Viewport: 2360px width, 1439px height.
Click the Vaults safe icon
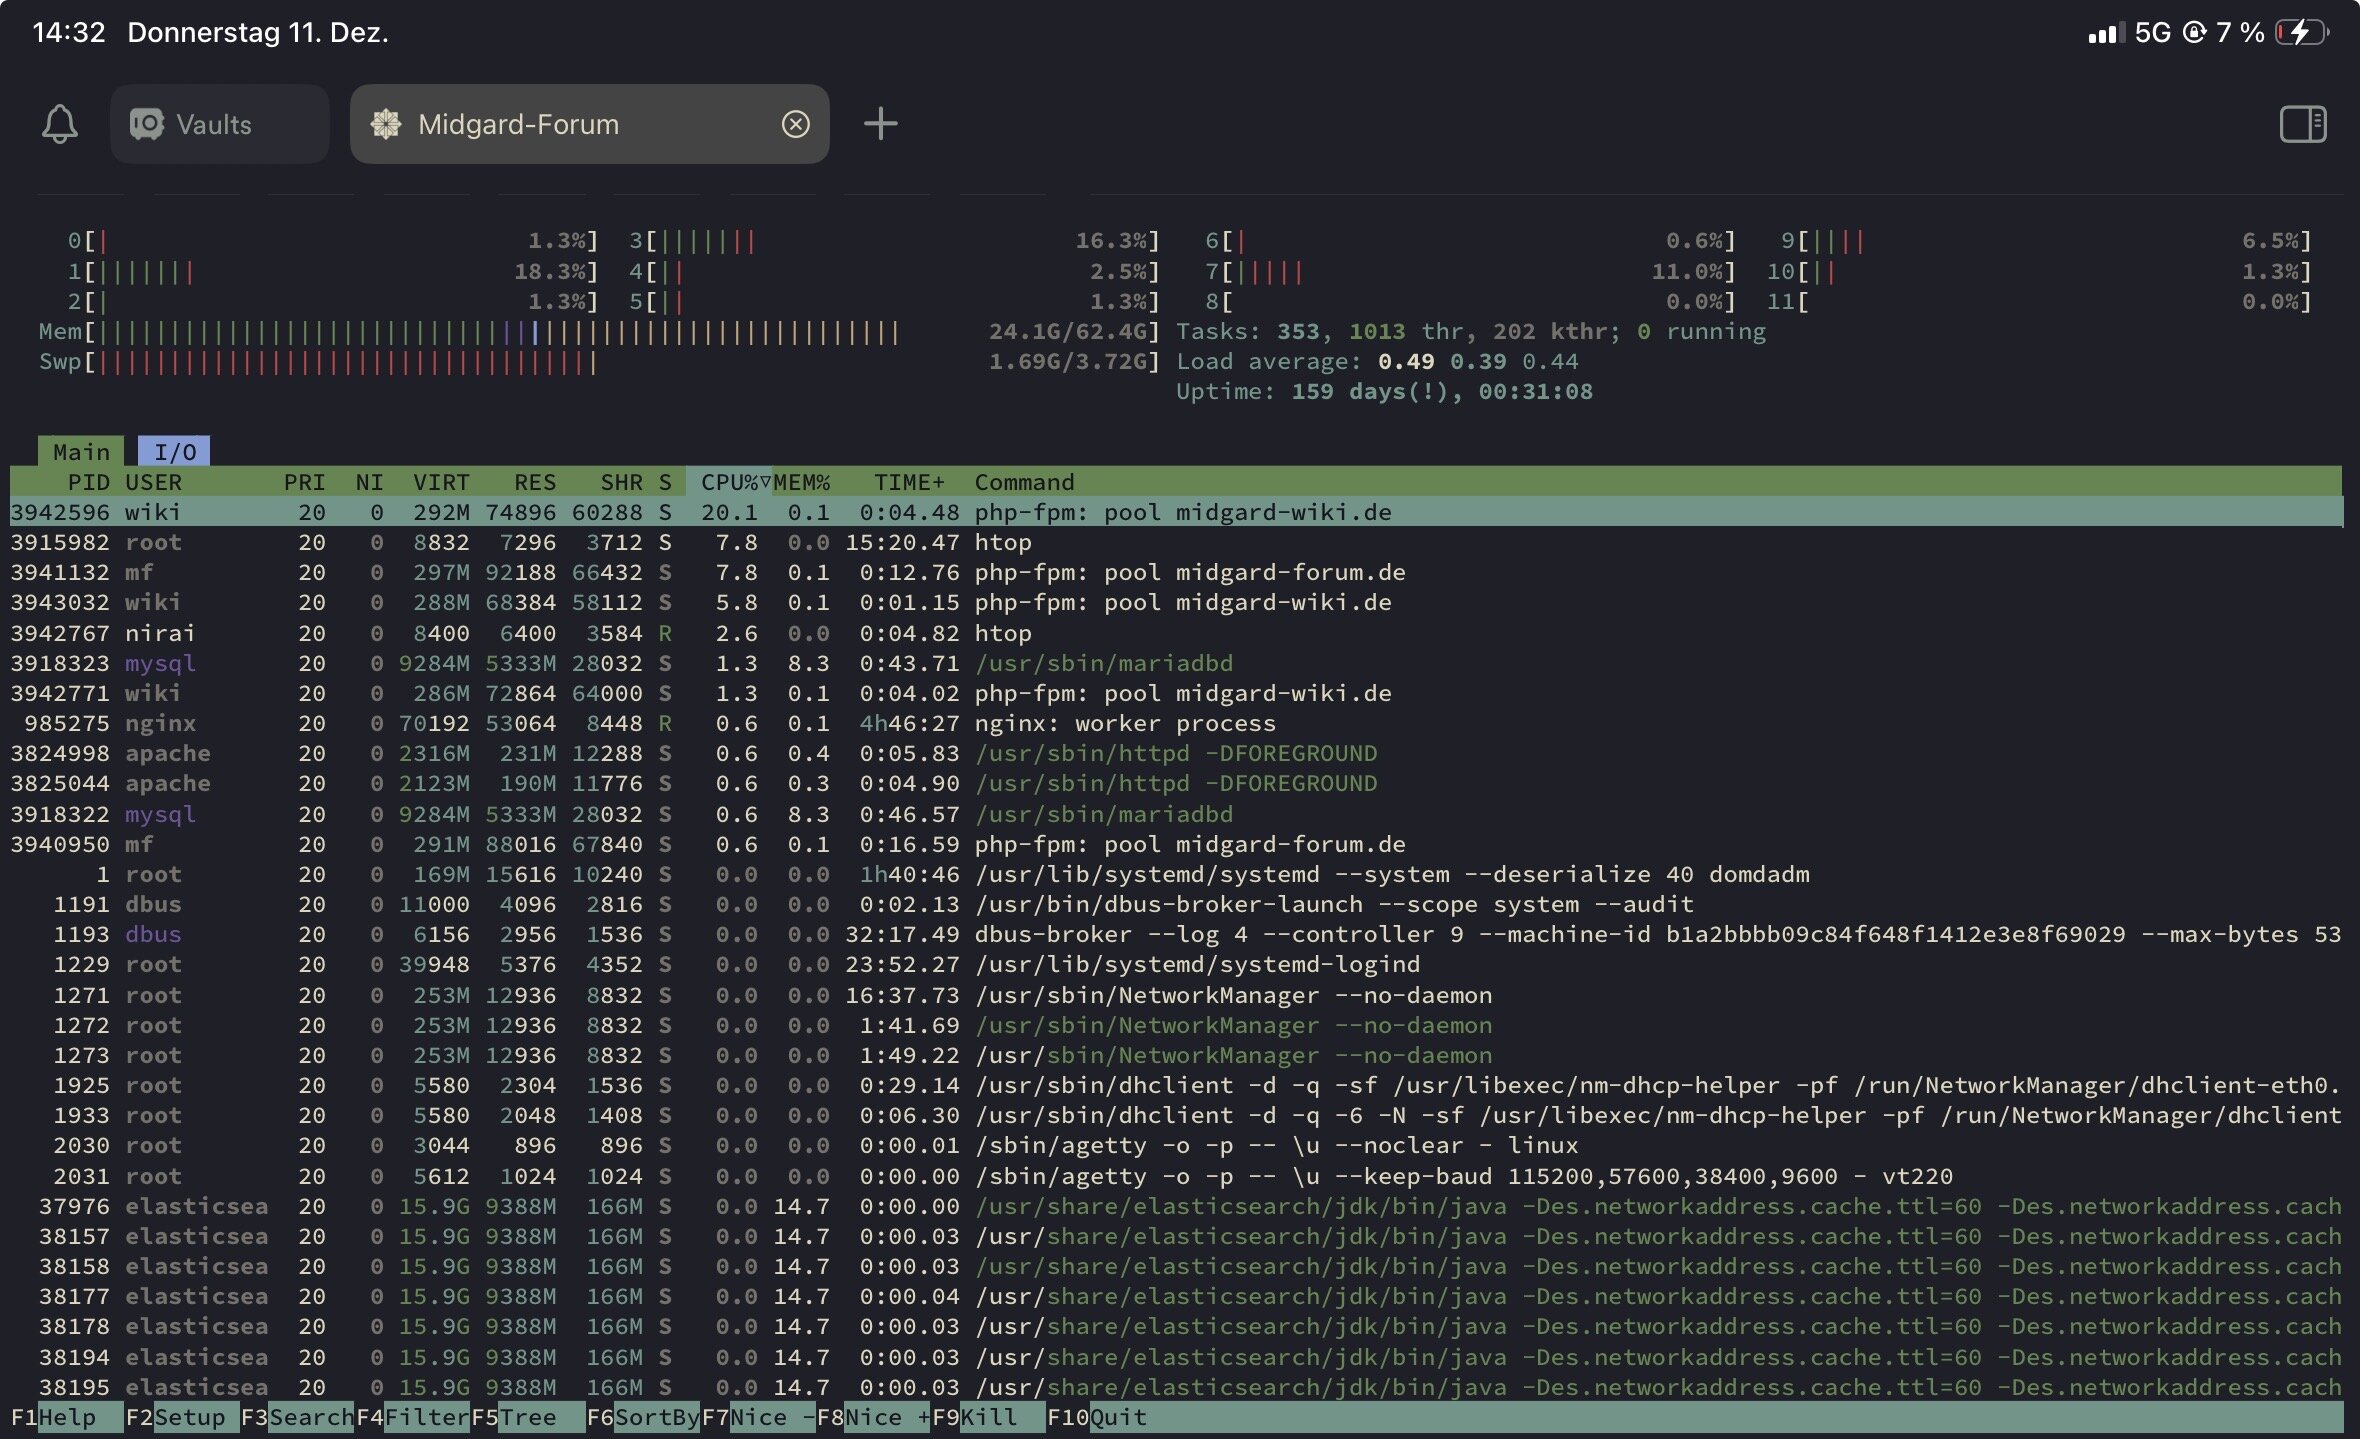click(147, 124)
